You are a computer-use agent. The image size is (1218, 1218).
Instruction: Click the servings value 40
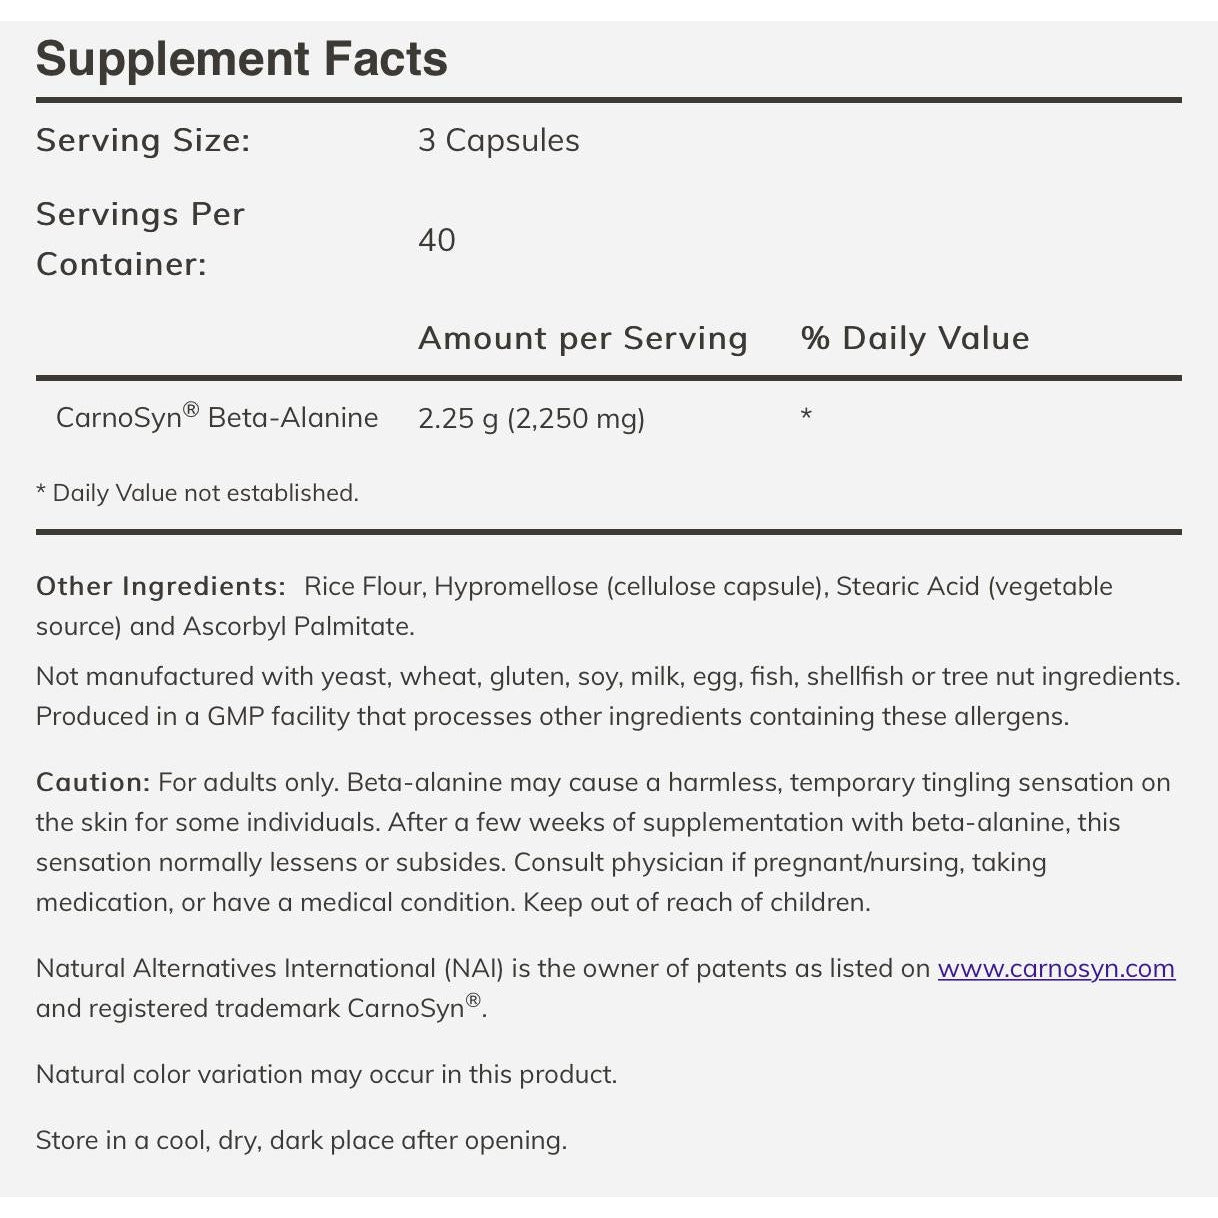tap(436, 240)
